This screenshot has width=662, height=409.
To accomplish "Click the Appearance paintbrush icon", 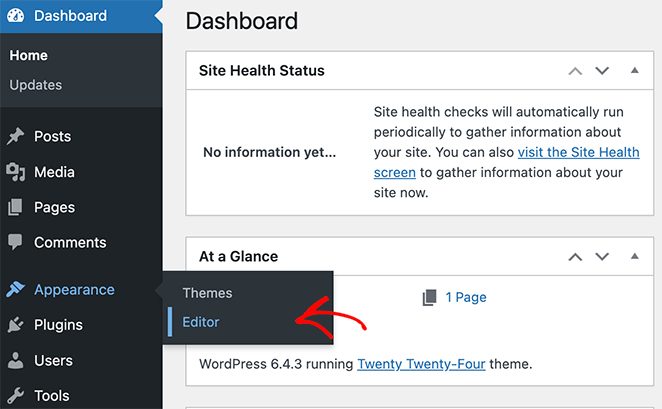I will (16, 290).
